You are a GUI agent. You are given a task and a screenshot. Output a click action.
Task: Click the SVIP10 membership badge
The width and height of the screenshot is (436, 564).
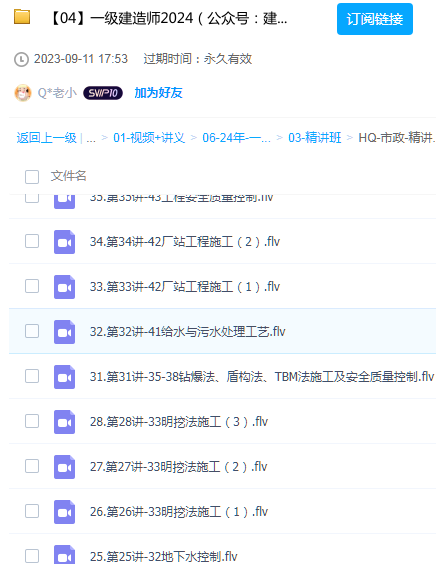coord(103,93)
